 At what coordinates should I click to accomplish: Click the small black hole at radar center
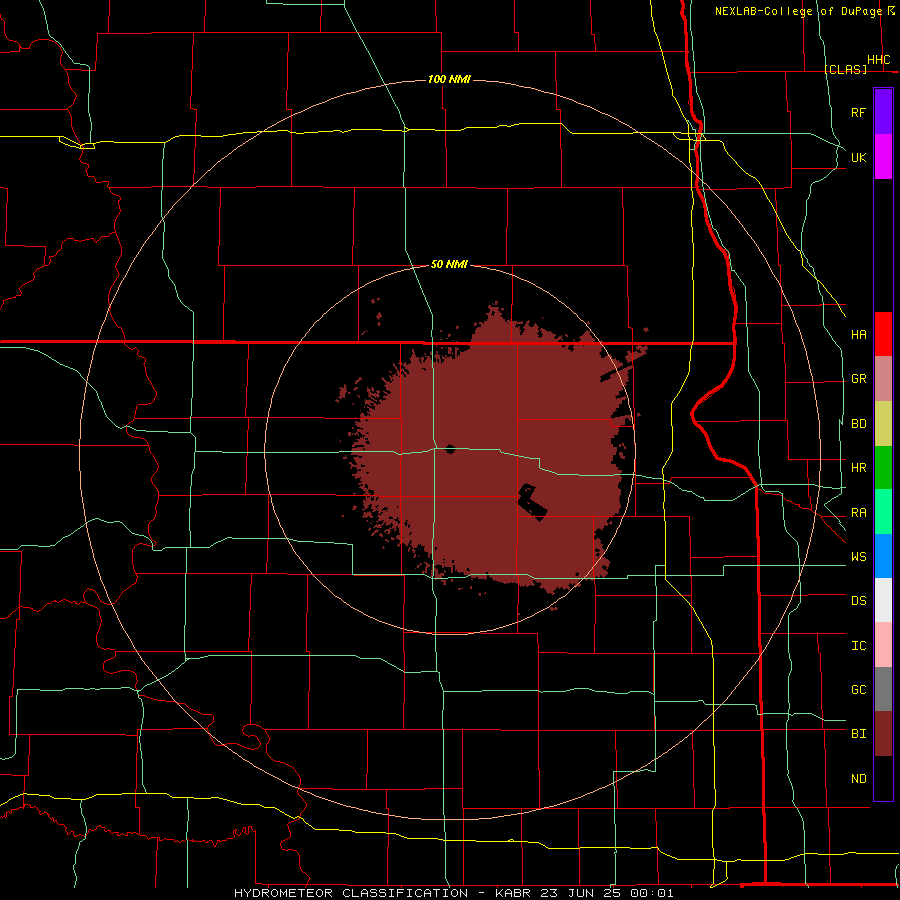[x=450, y=449]
